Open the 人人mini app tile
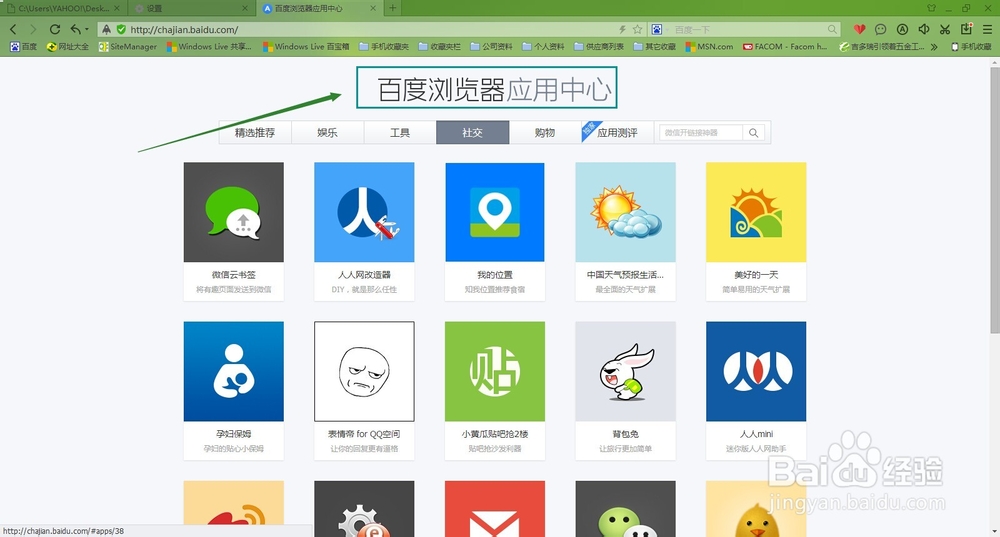The image size is (1000, 537). pos(756,390)
